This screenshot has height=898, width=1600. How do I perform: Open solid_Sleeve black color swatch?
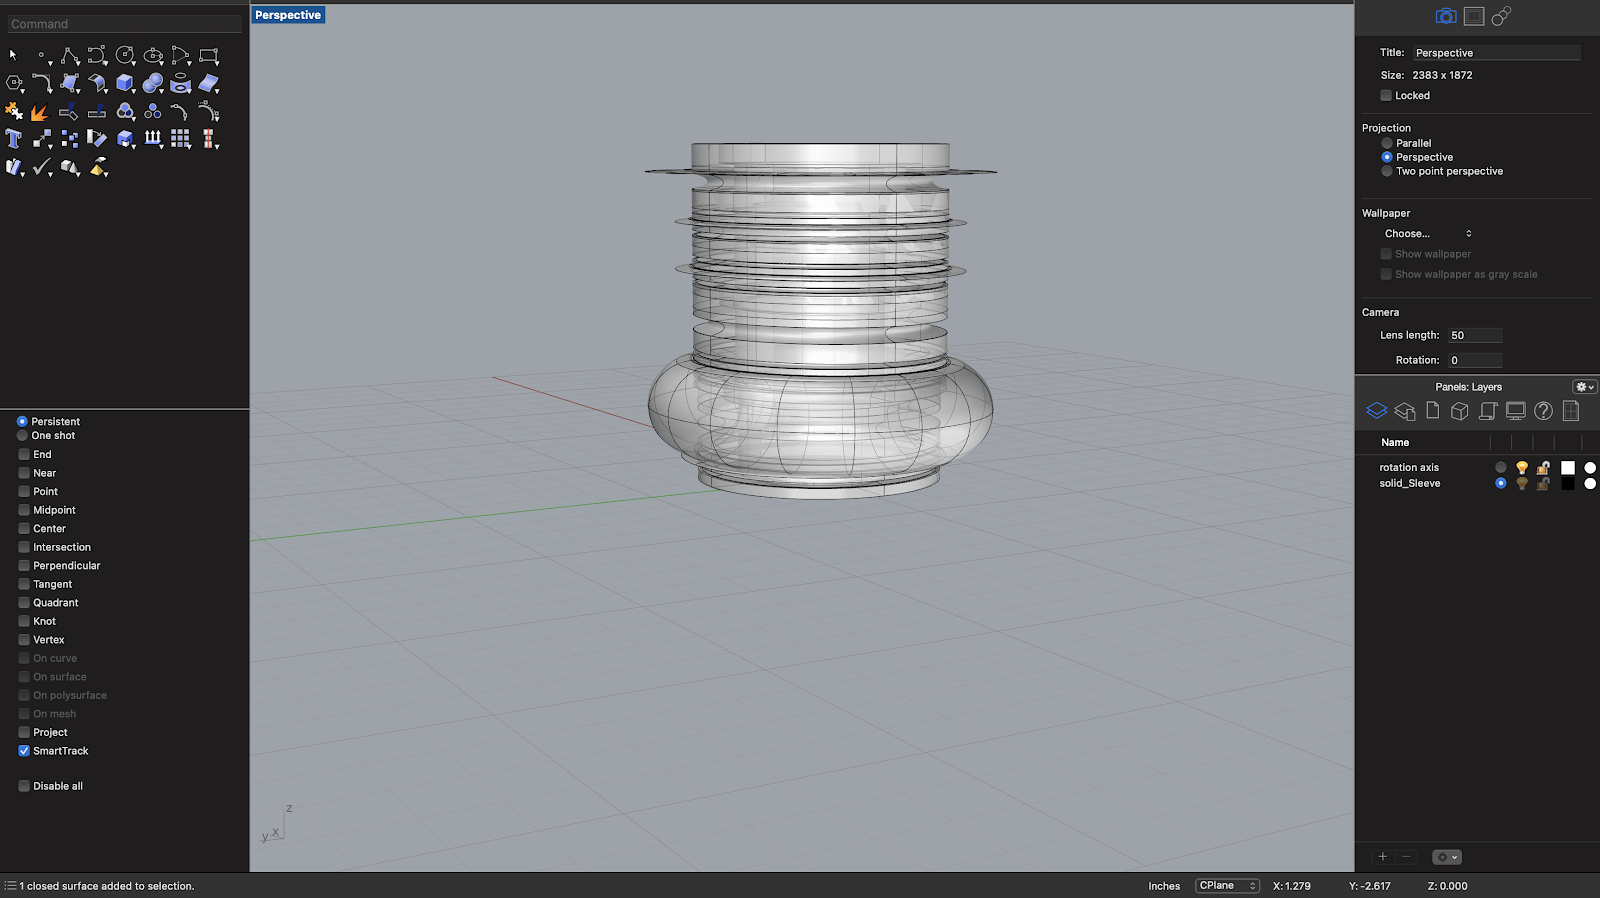(x=1568, y=483)
